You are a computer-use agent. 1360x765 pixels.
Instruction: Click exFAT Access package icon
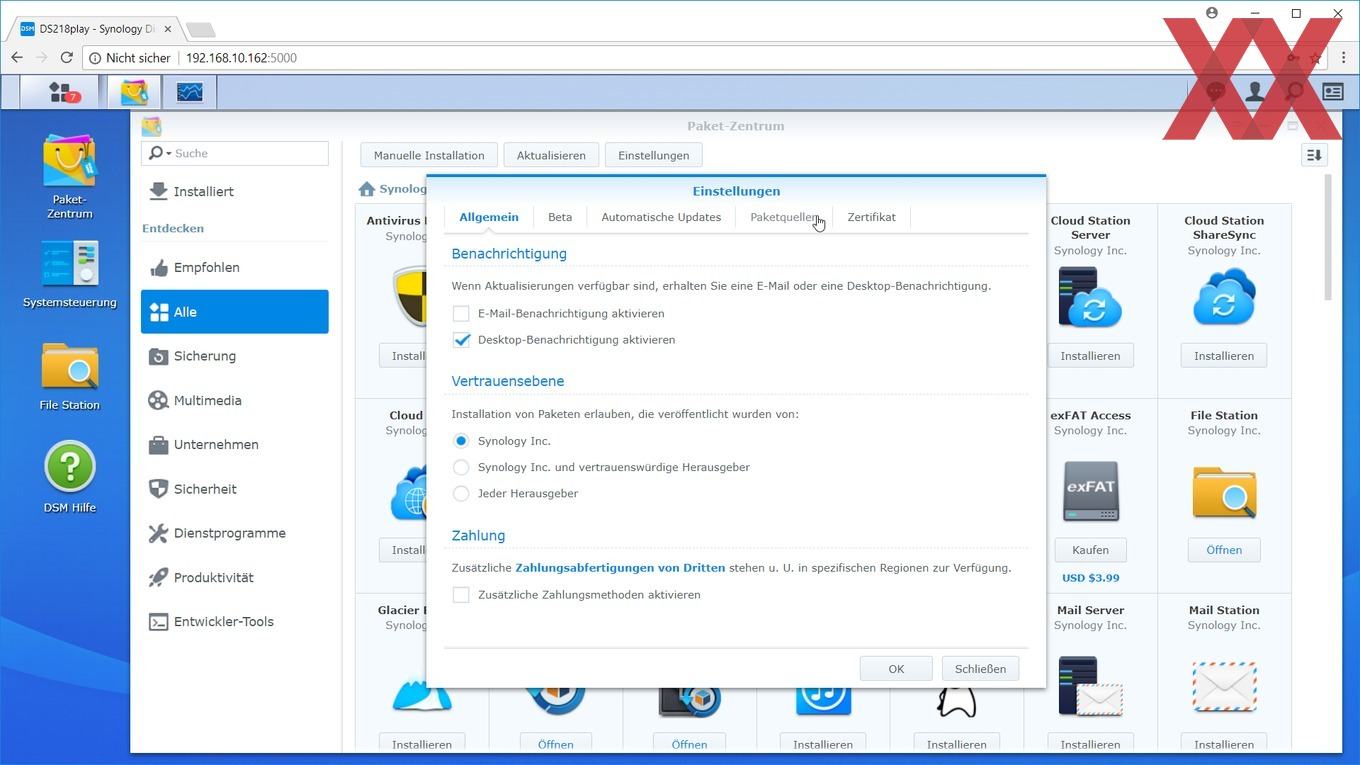(1090, 491)
